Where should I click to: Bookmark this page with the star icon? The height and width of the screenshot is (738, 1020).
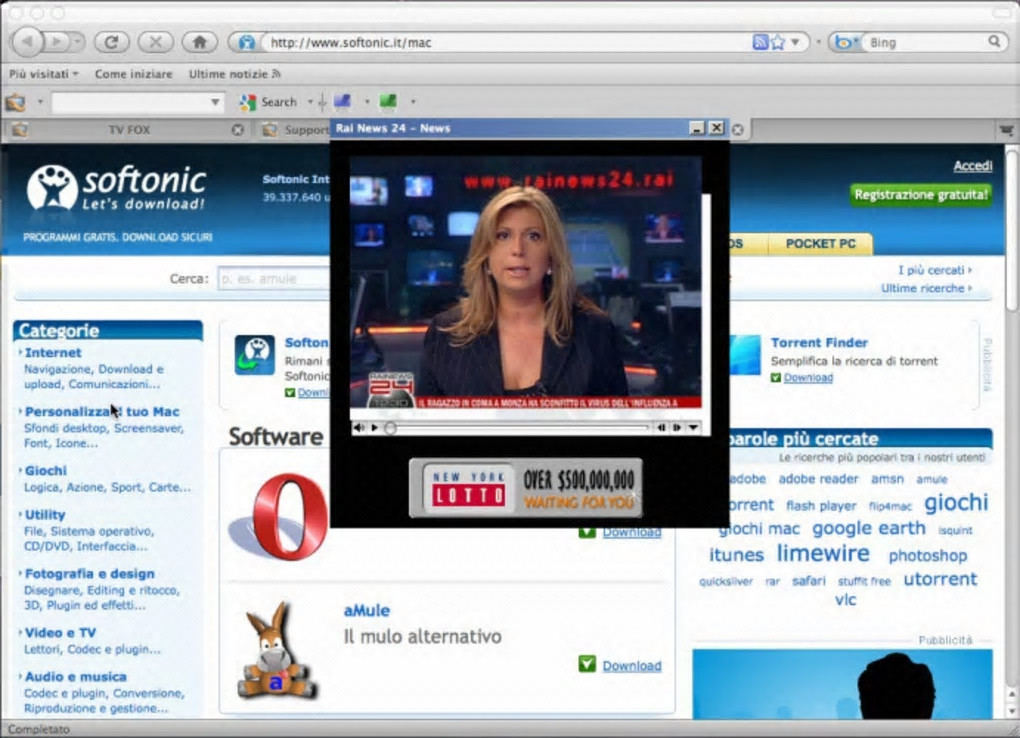[x=777, y=42]
